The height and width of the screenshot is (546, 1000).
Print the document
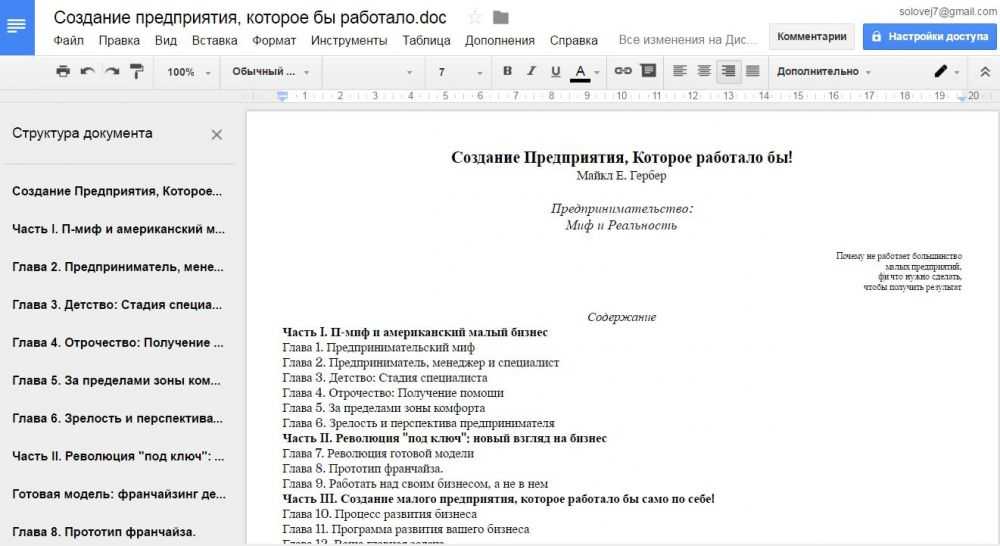point(63,71)
